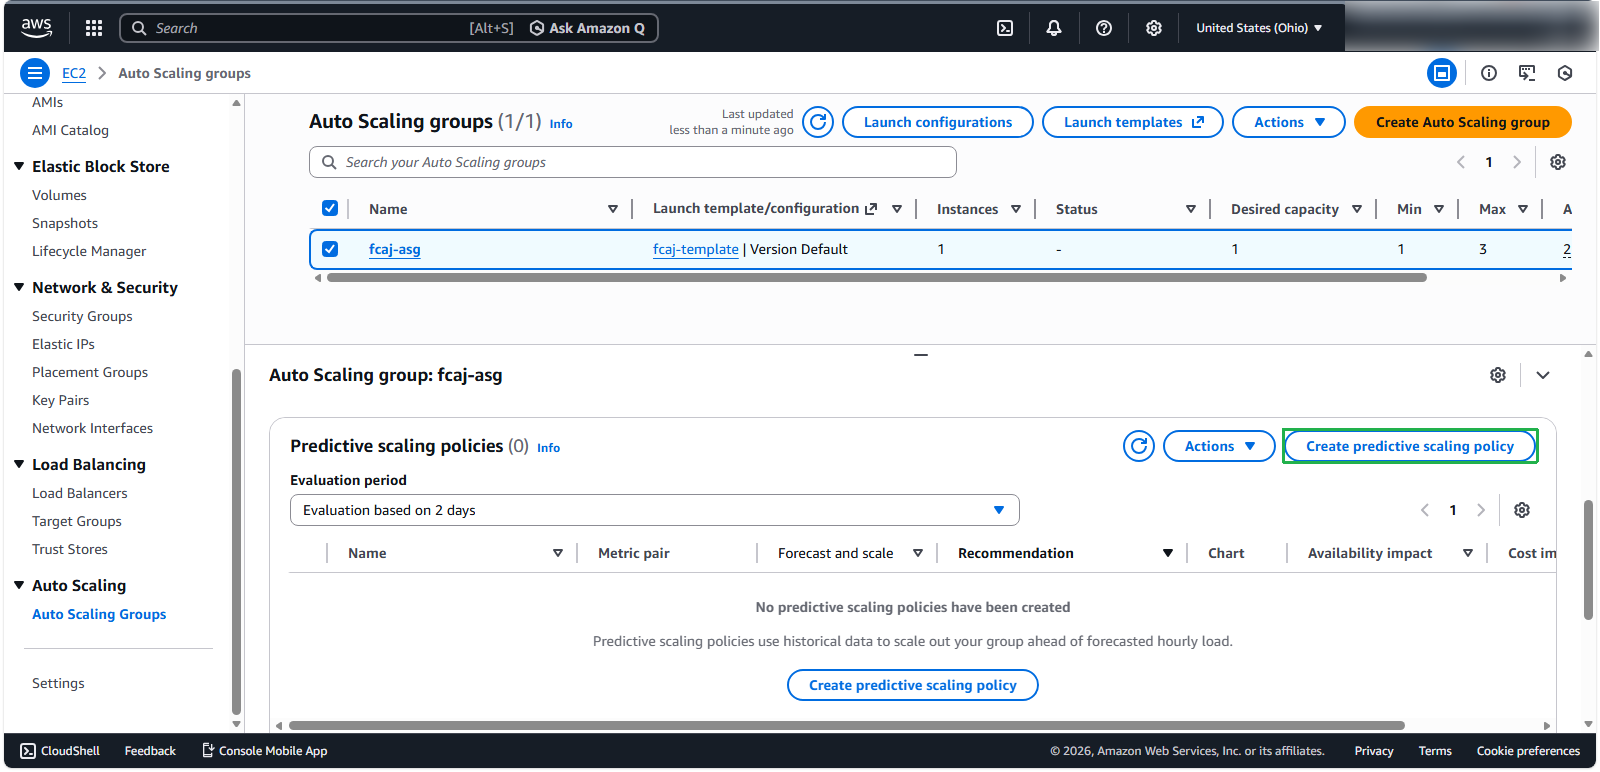Open Launch configurations
1600x772 pixels.
[x=938, y=122]
